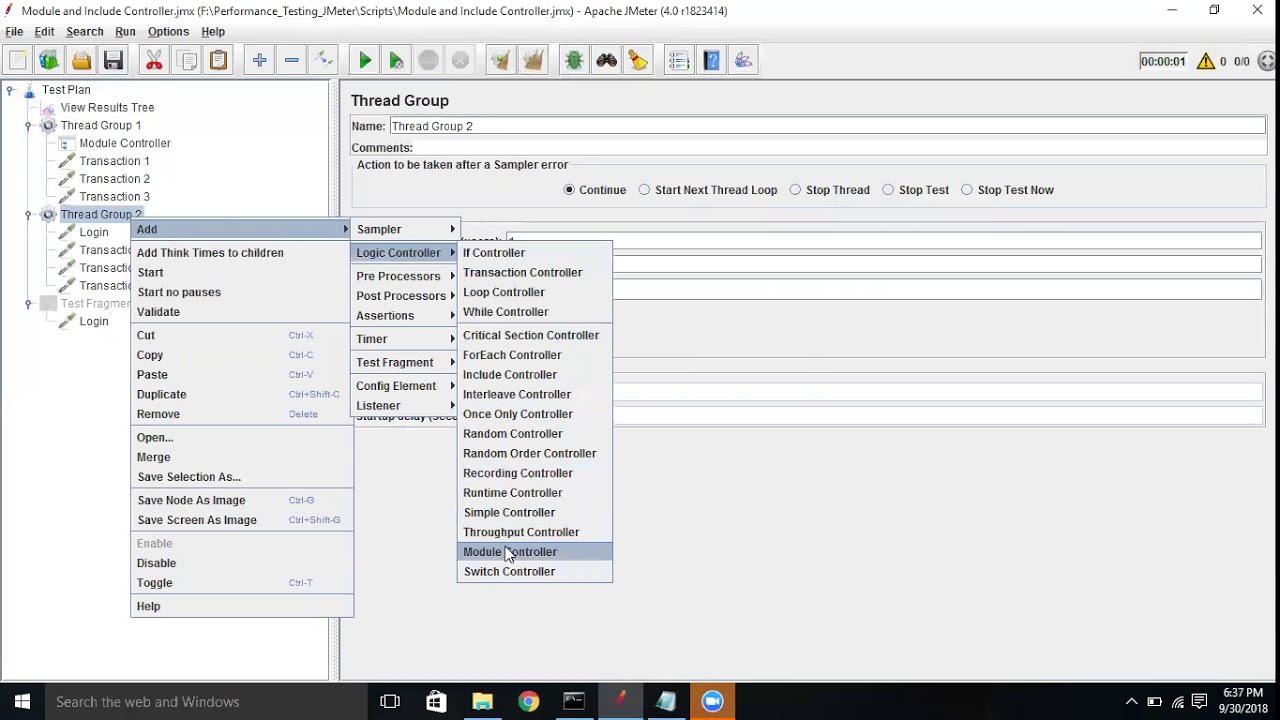Select the Stop Test radio button

pos(888,190)
